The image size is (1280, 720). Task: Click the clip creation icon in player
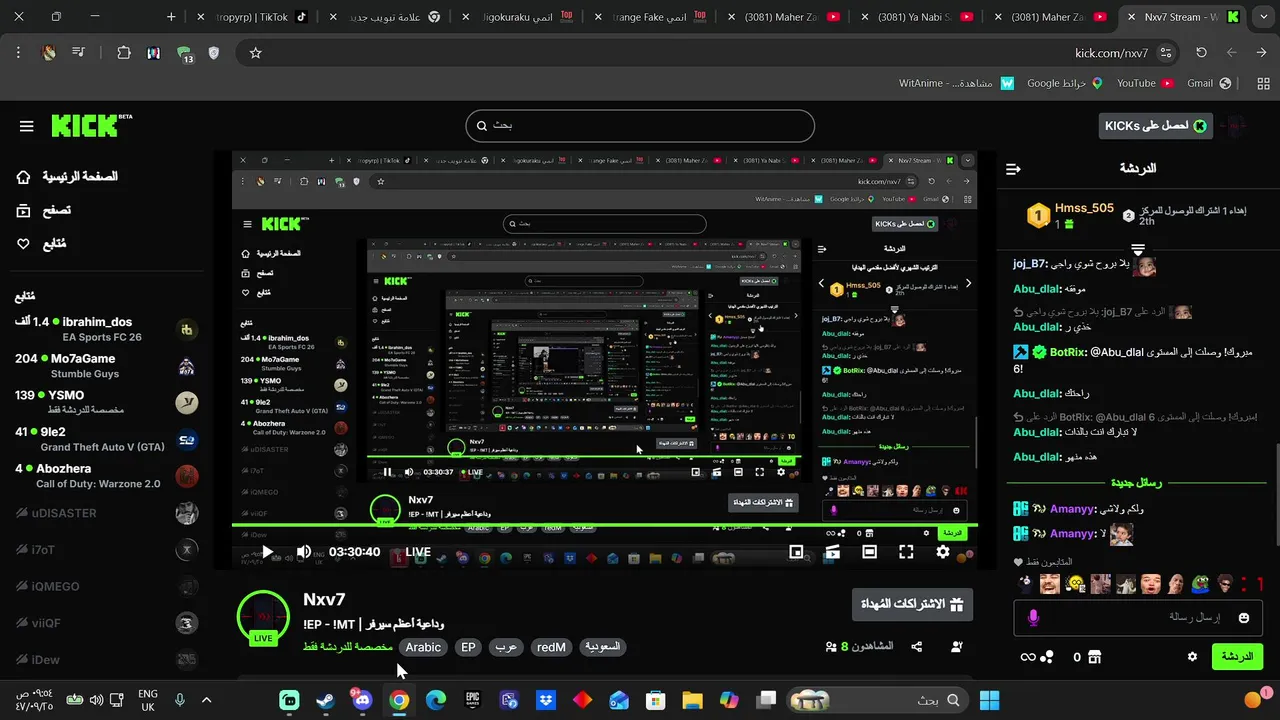pos(832,552)
